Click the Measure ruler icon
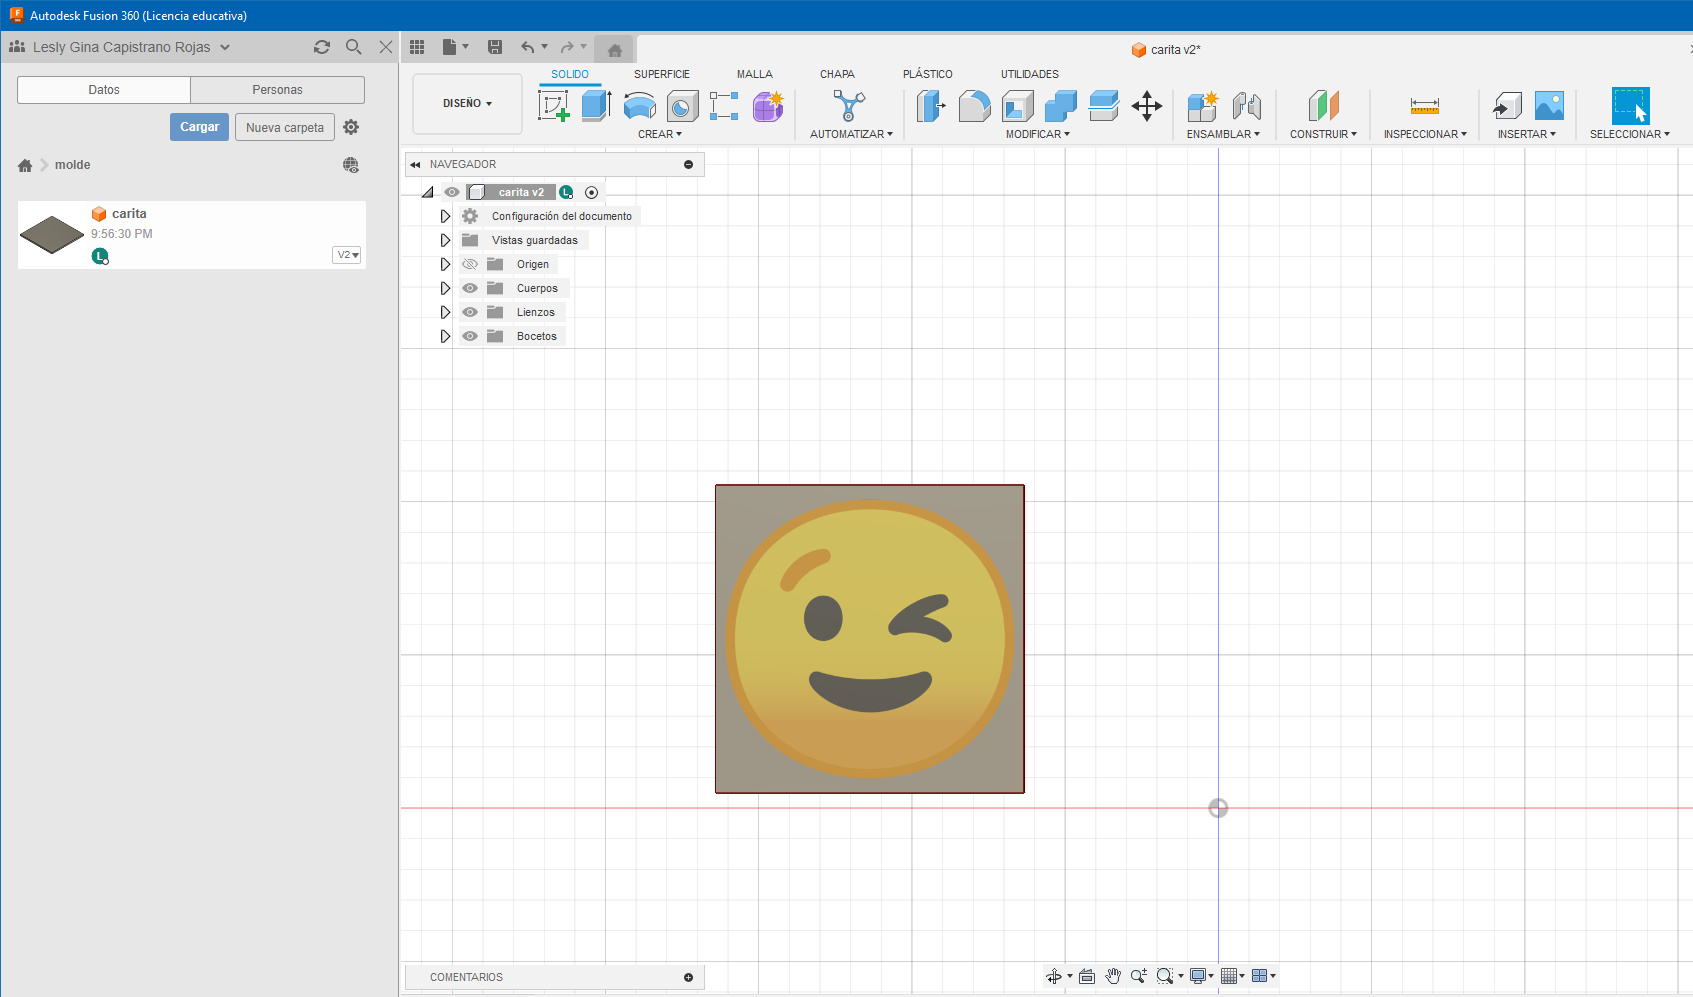The image size is (1693, 997). [x=1424, y=106]
